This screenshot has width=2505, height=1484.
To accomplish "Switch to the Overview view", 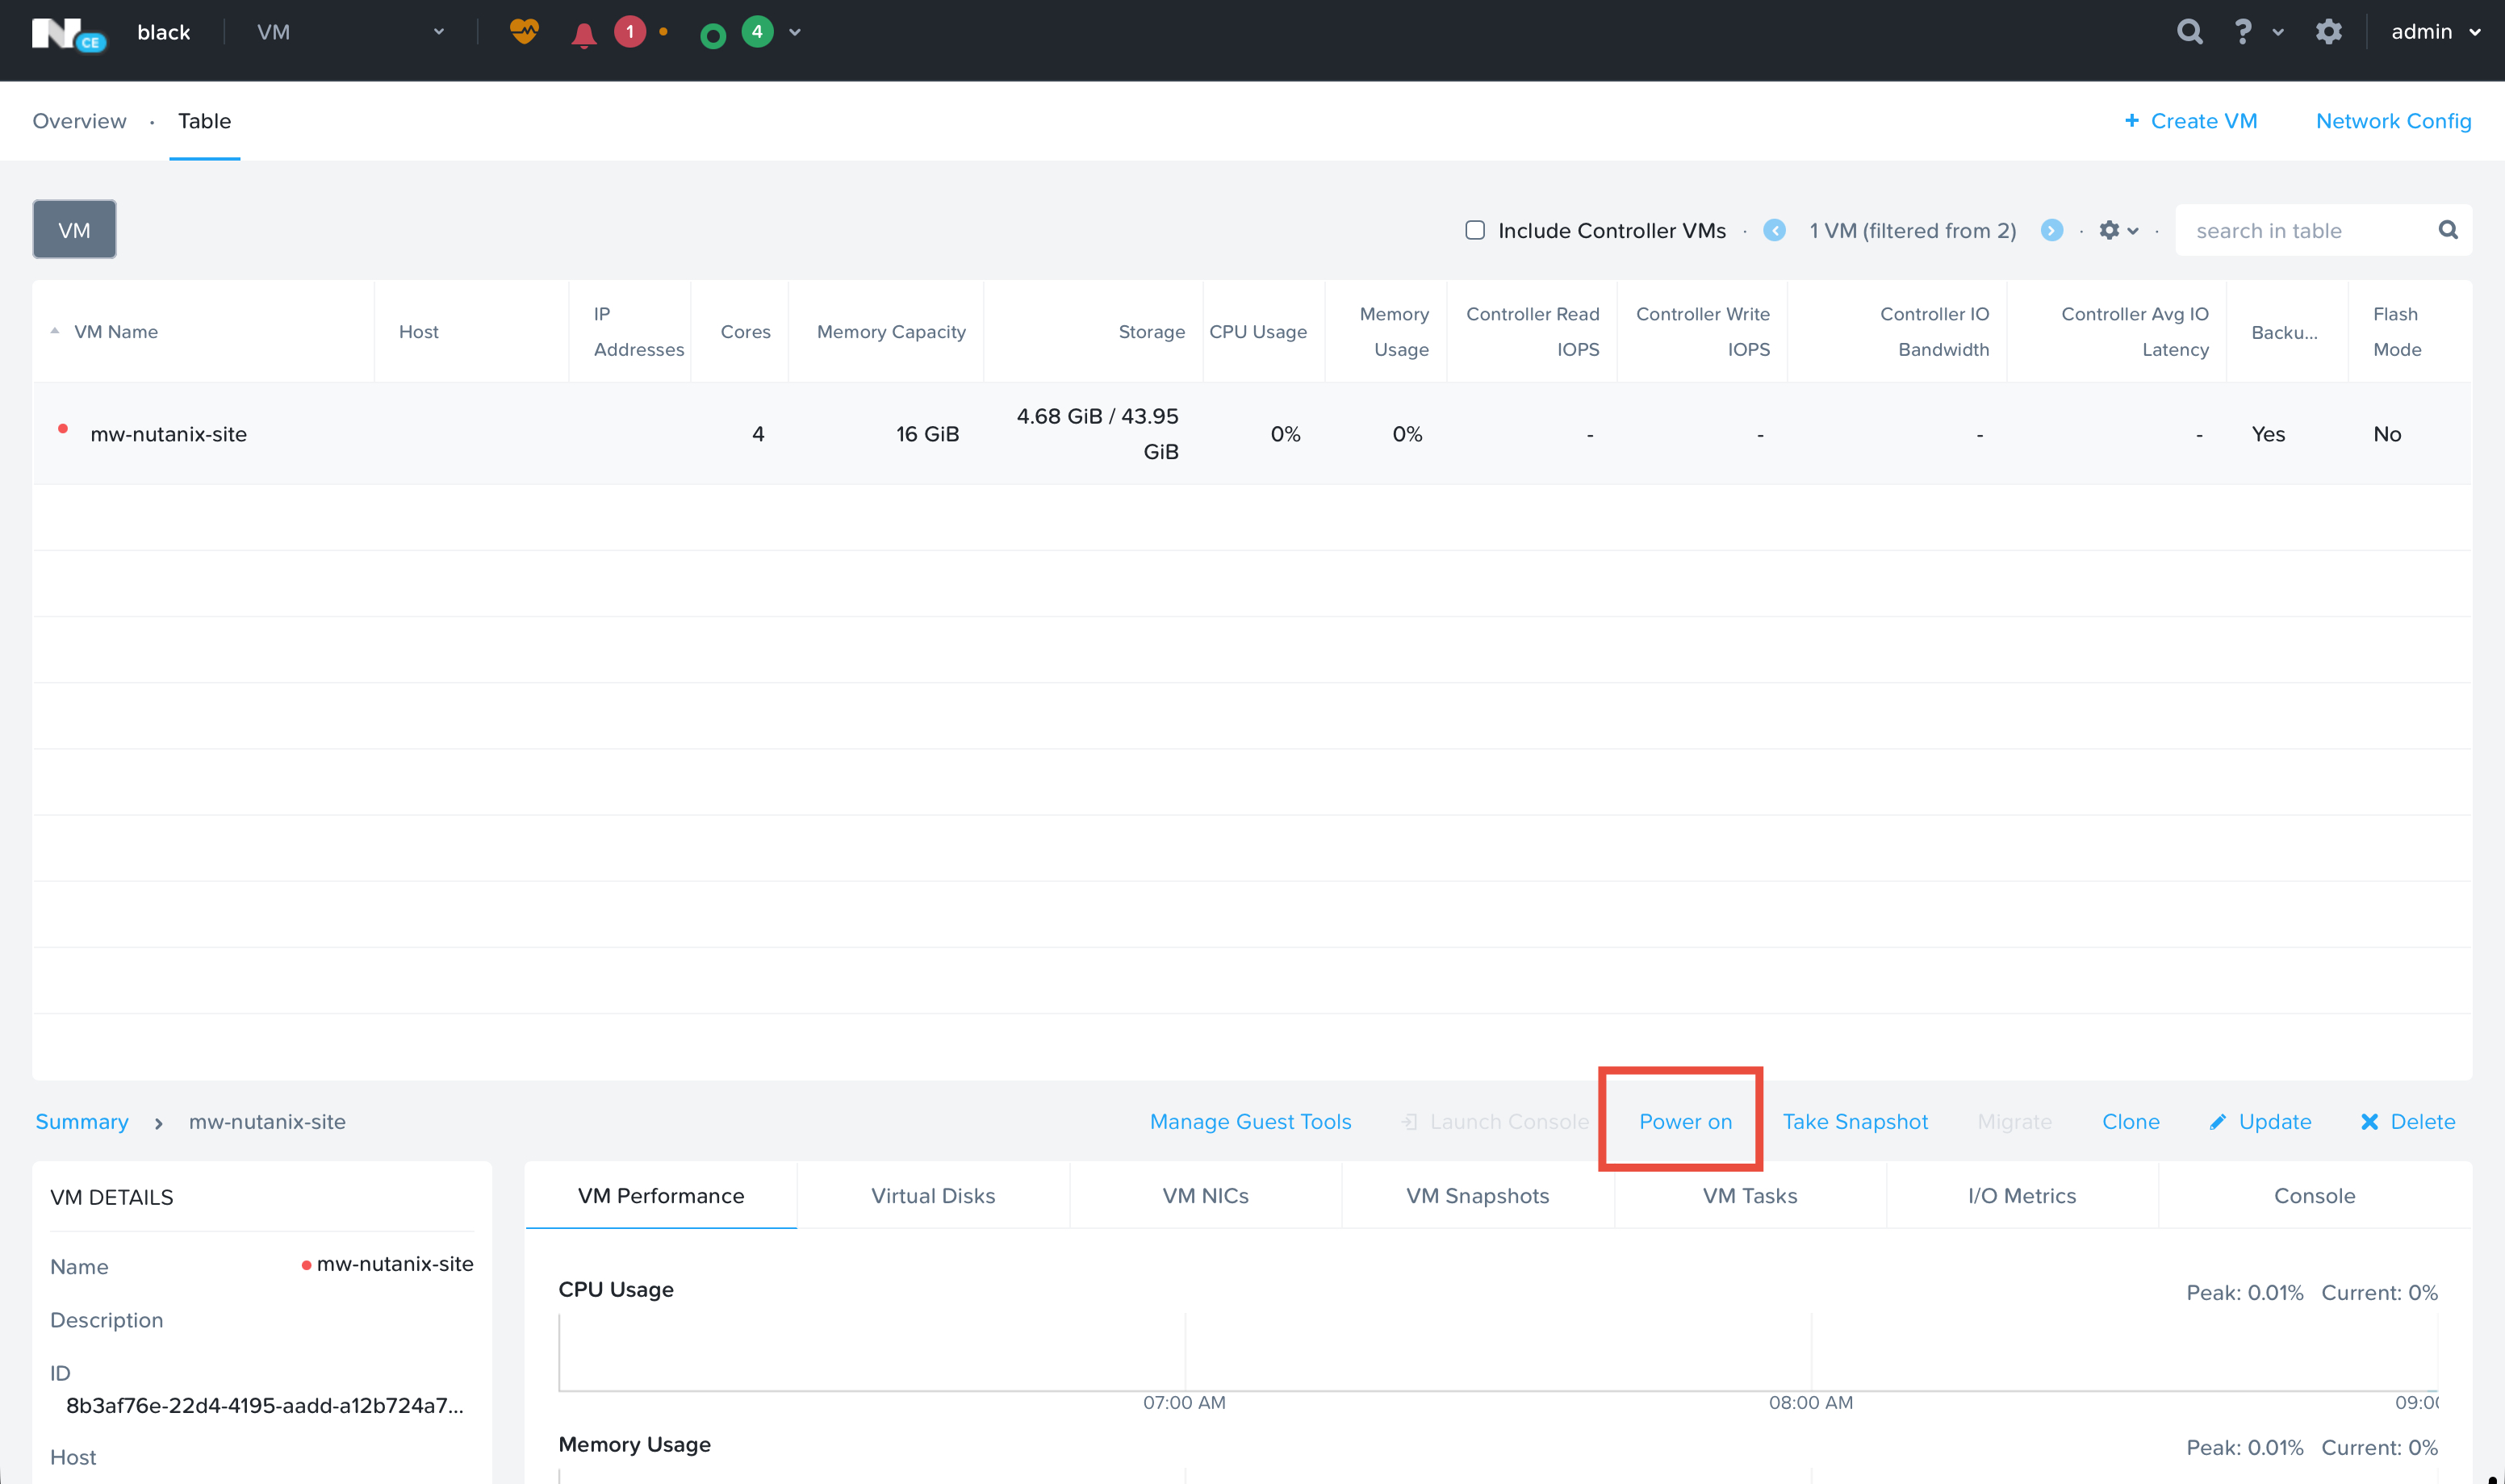I will point(79,121).
